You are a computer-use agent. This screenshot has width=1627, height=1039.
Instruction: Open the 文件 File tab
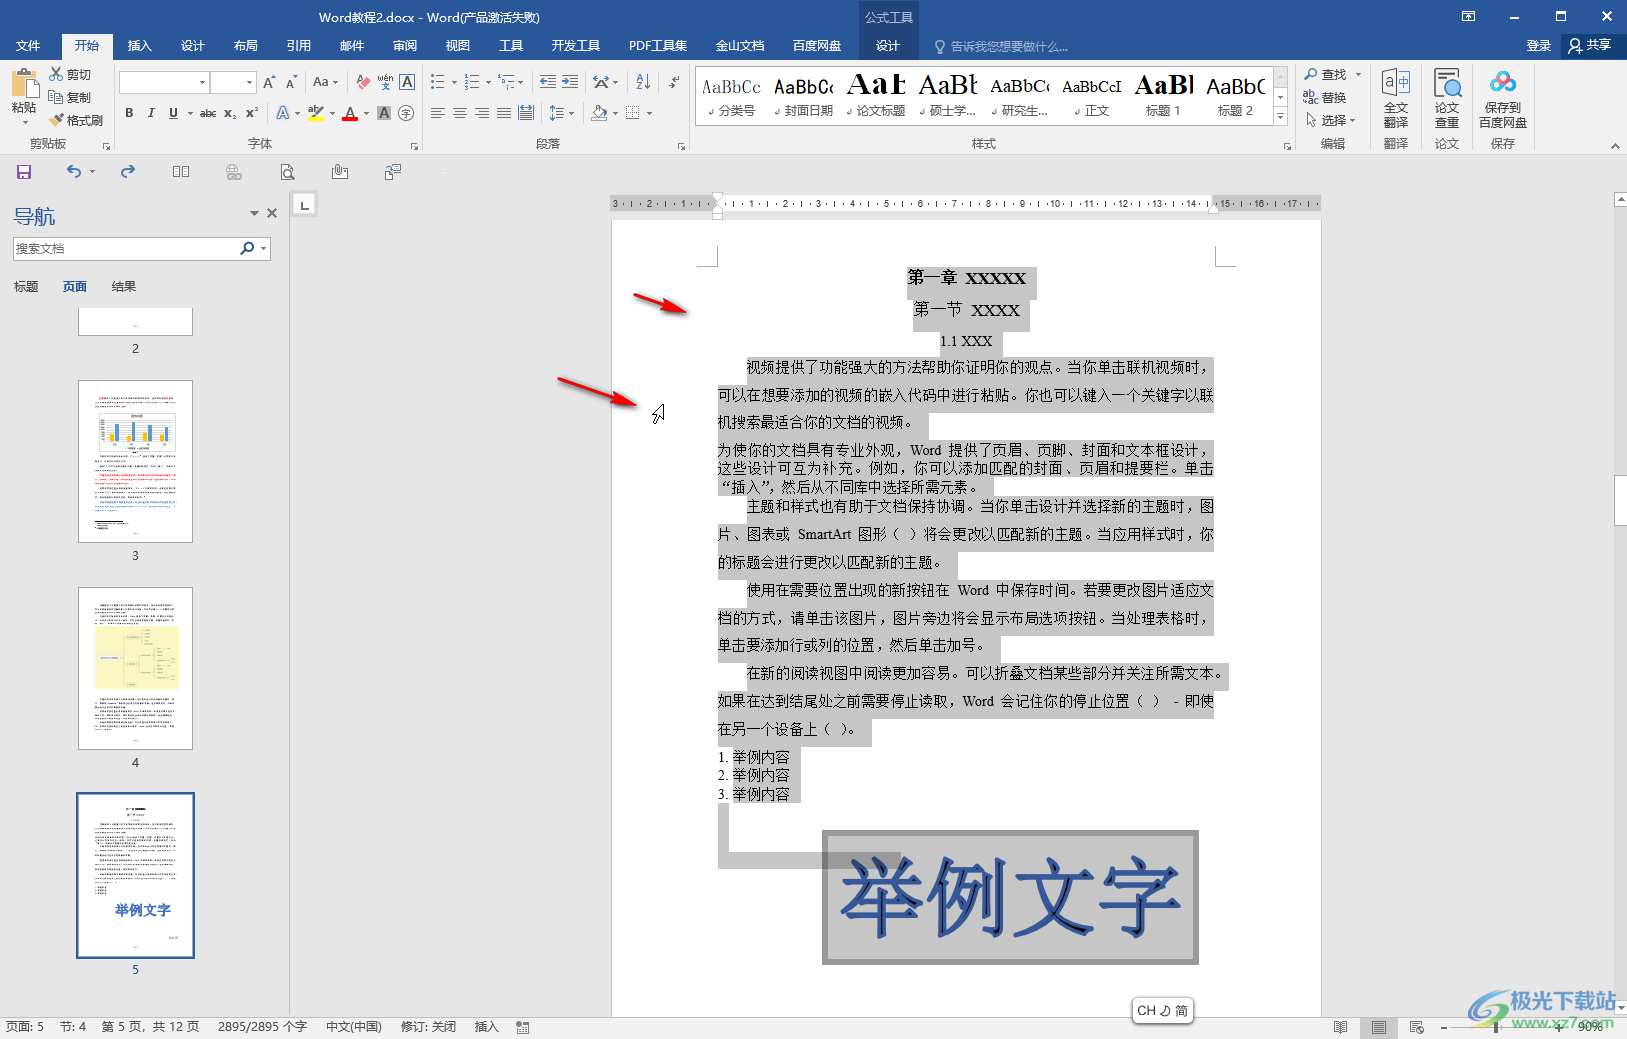tap(28, 46)
